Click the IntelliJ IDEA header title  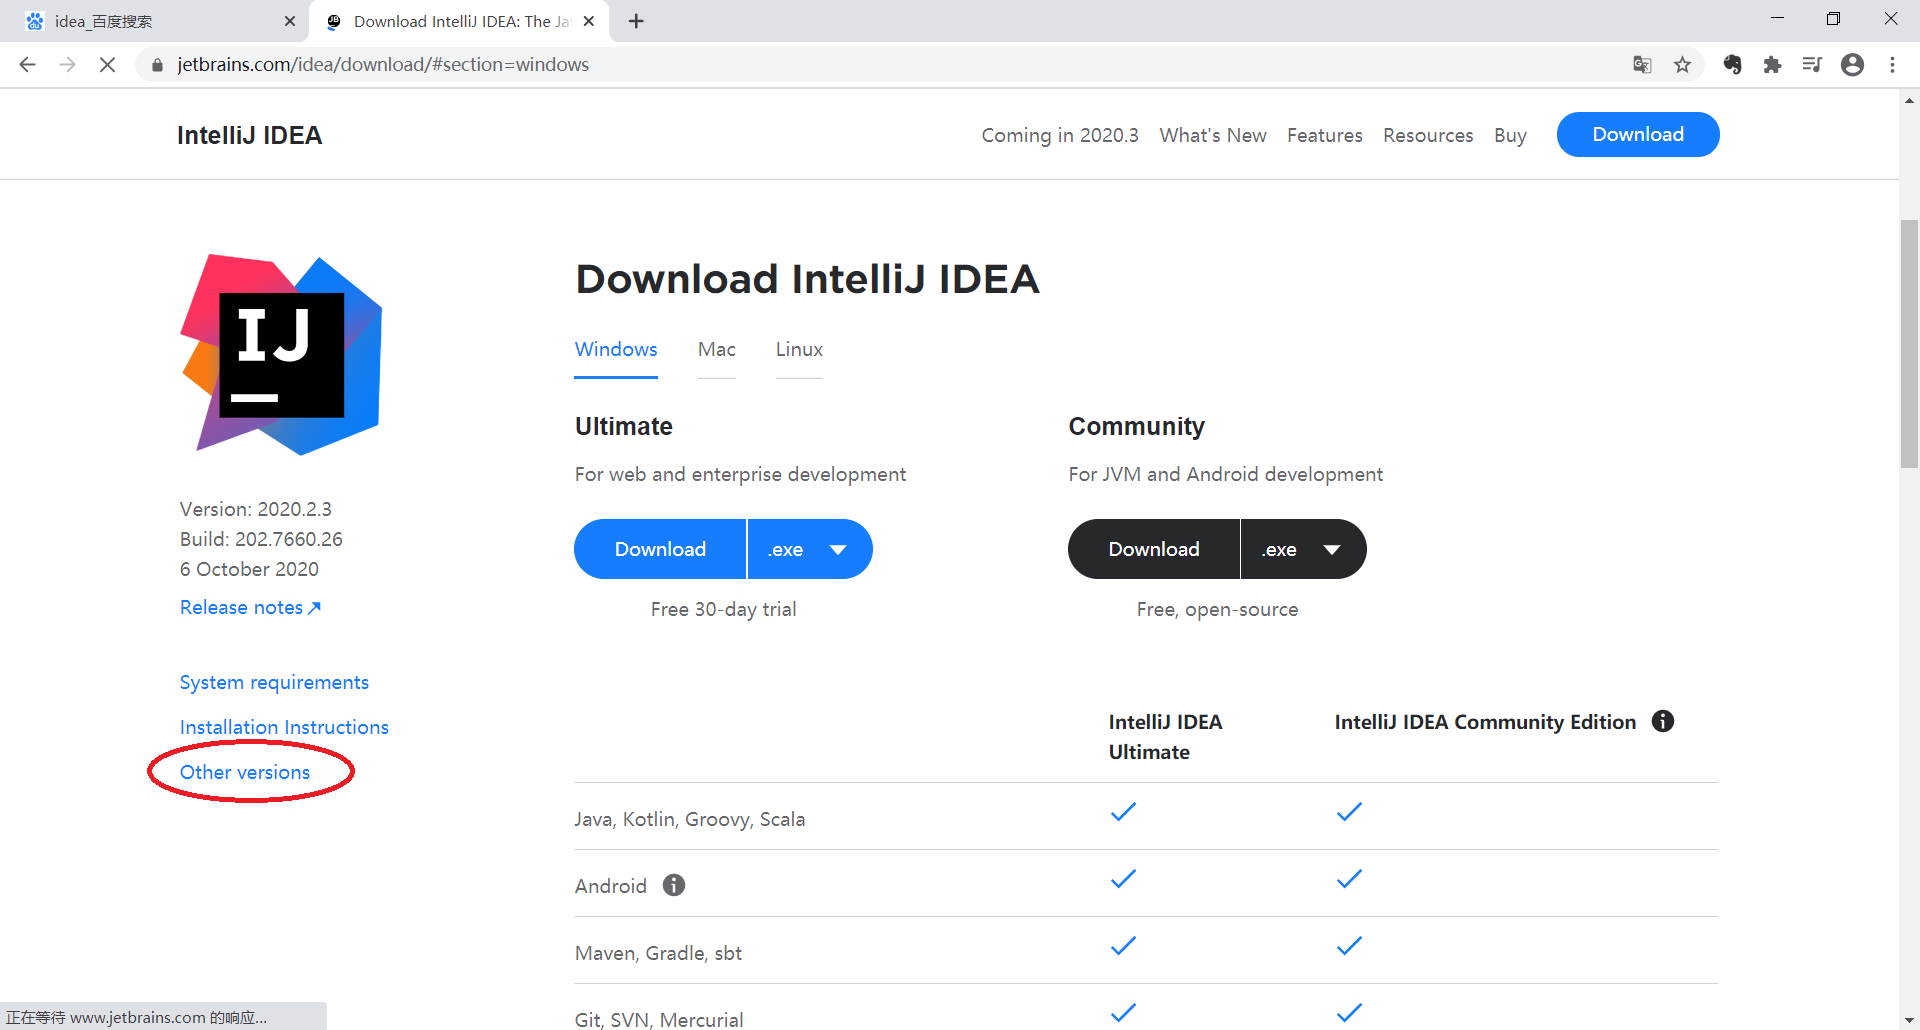pyautogui.click(x=249, y=135)
